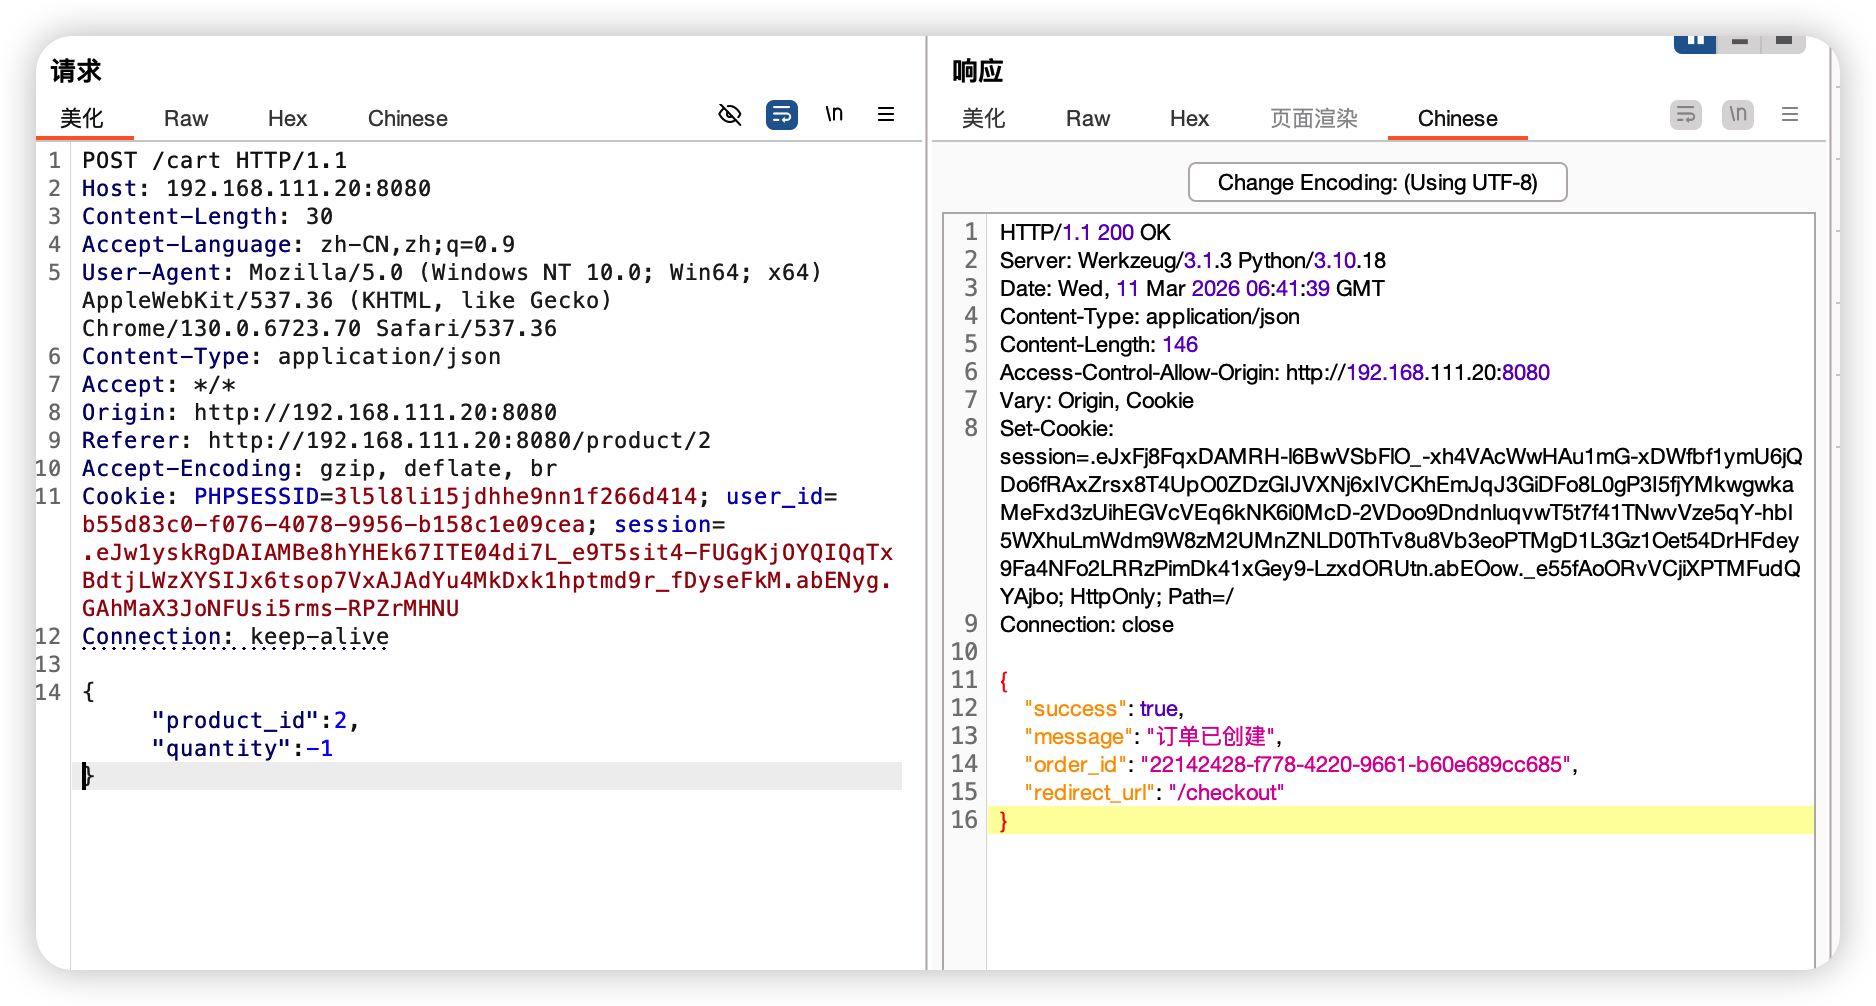This screenshot has height=1006, width=1876.
Task: Toggle word wrap in the response panel
Action: (1686, 115)
